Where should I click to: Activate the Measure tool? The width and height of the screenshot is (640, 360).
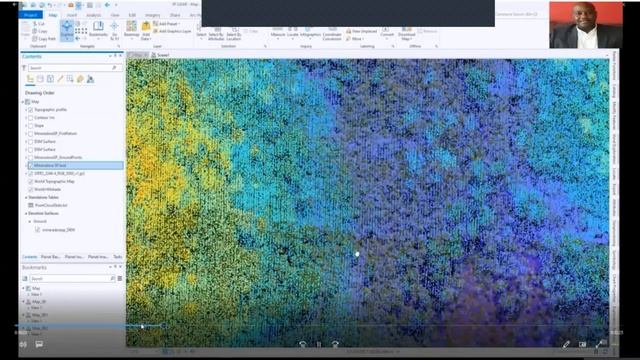click(x=278, y=33)
